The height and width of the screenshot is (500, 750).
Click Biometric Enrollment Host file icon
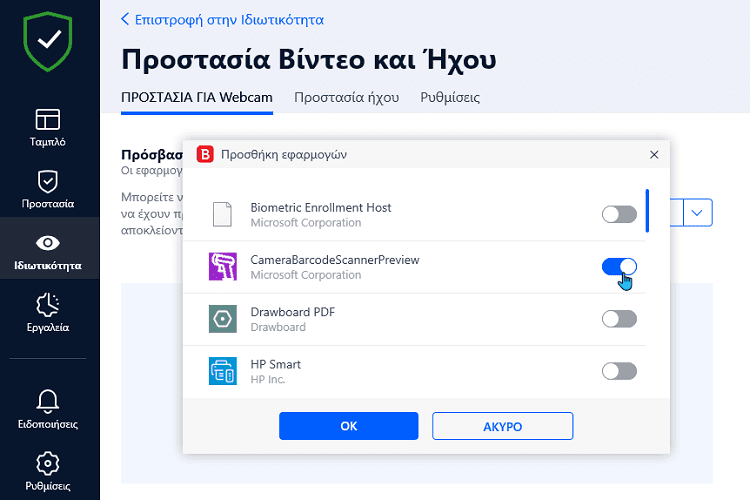(x=222, y=214)
